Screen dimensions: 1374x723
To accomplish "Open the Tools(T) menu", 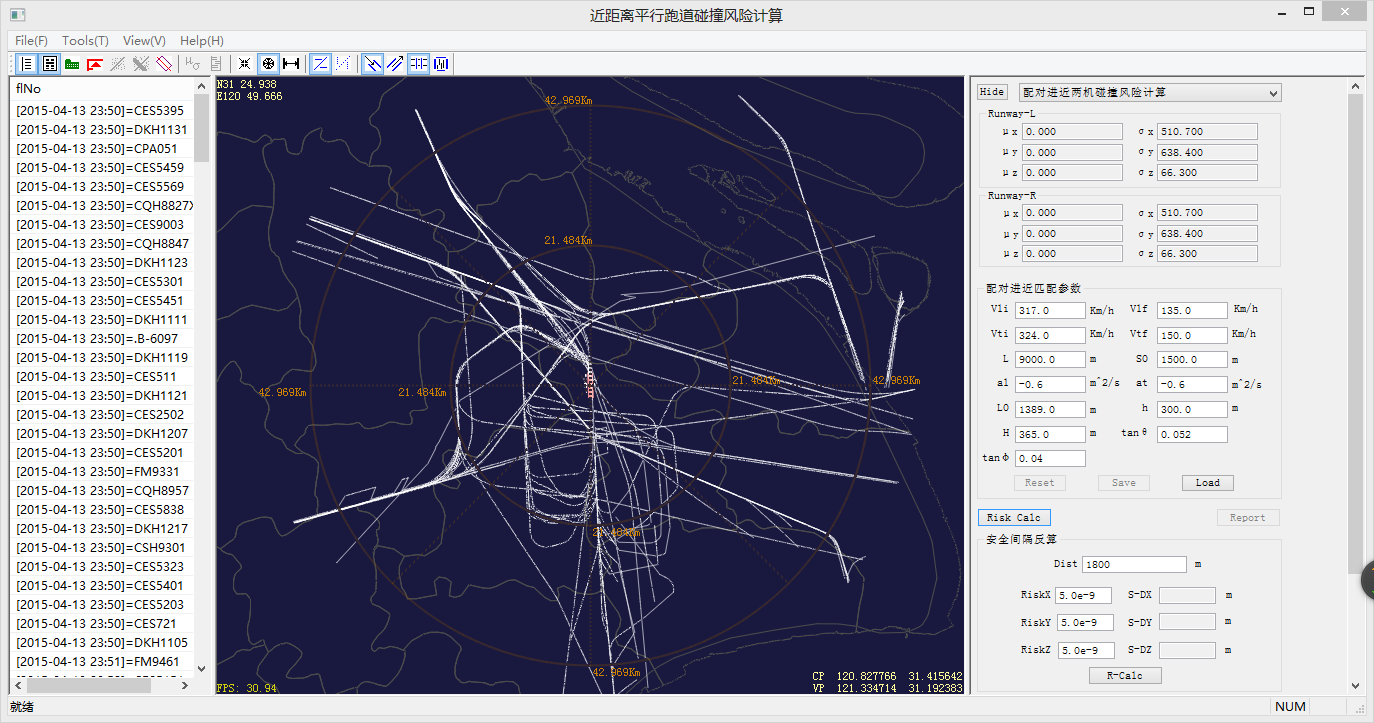I will click(85, 41).
